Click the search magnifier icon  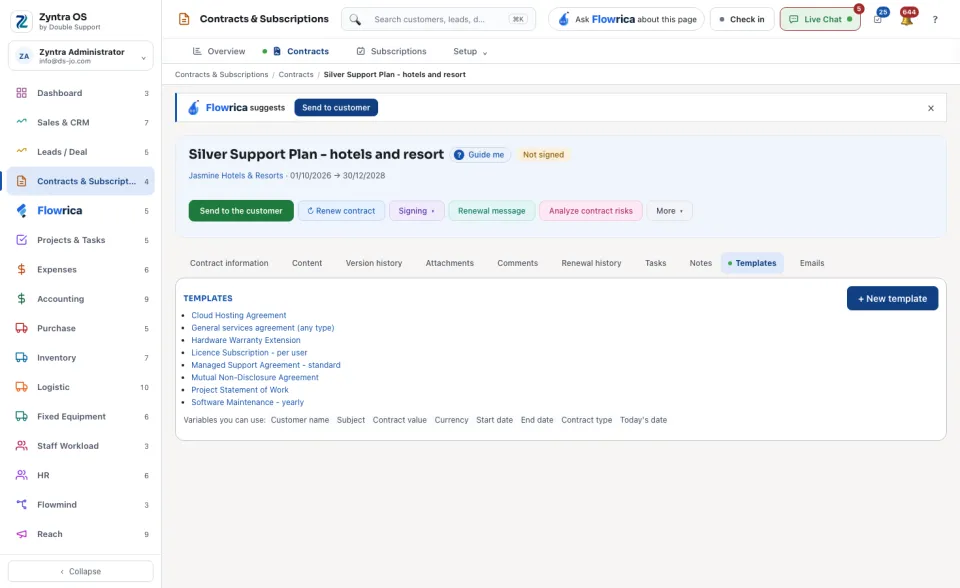355,20
